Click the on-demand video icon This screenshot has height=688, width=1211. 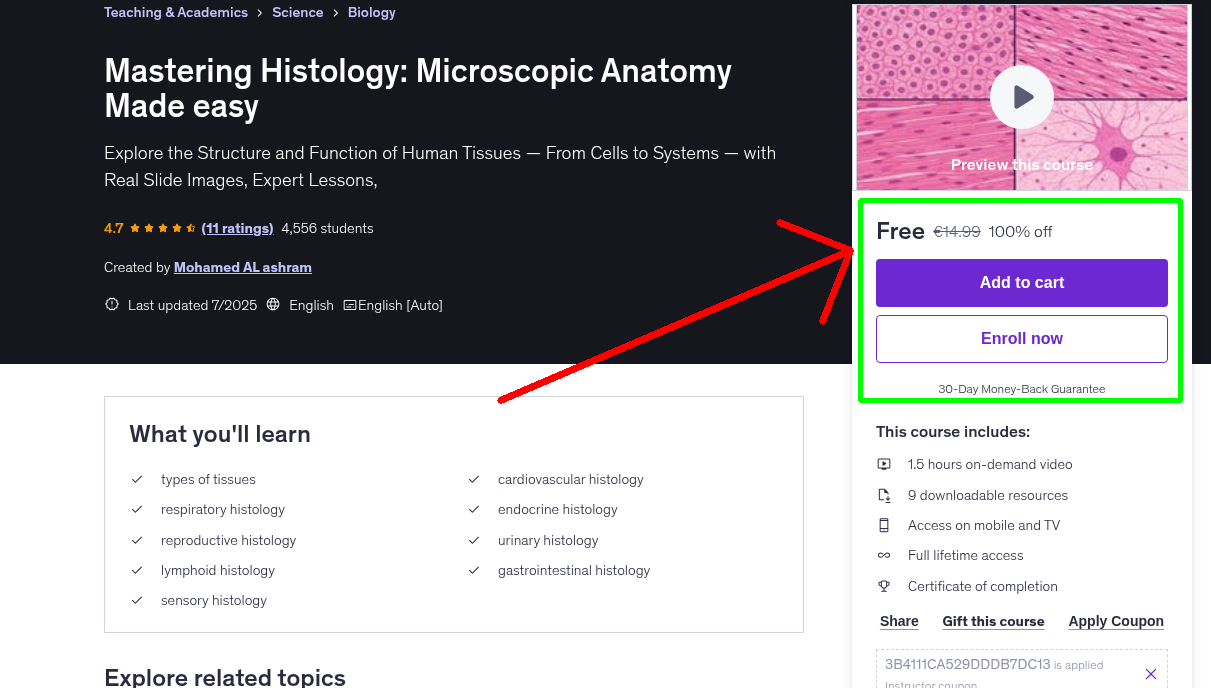pos(885,464)
